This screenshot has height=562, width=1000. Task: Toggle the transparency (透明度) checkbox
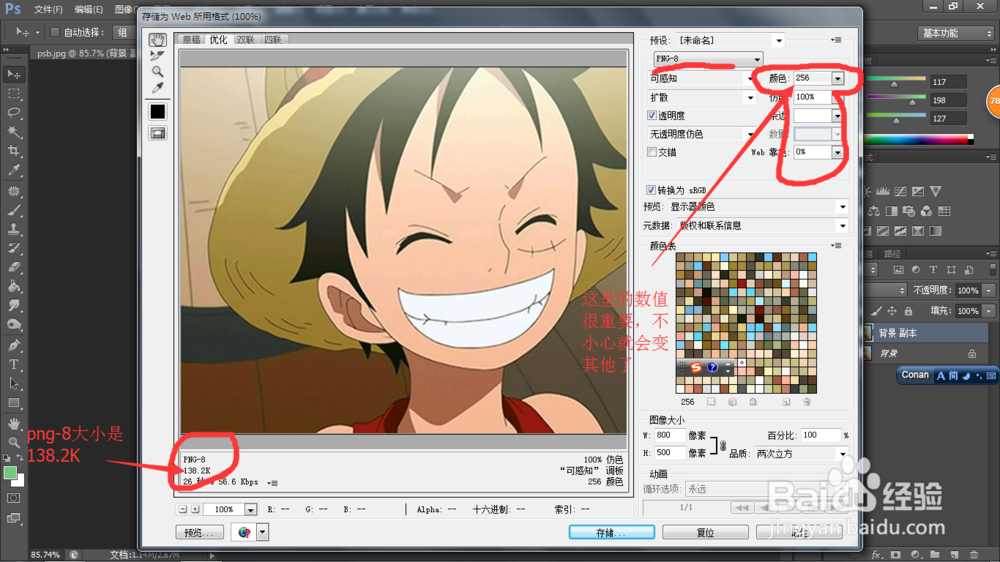[652, 115]
